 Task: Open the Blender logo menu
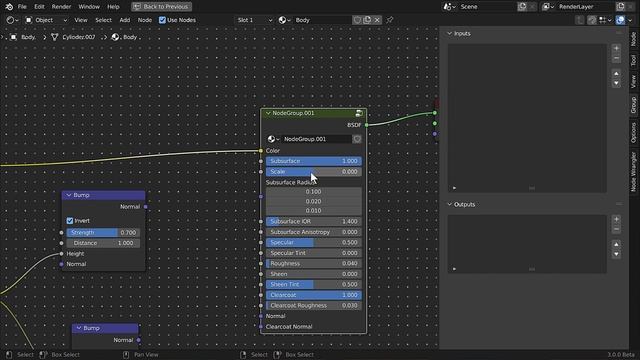click(x=9, y=7)
